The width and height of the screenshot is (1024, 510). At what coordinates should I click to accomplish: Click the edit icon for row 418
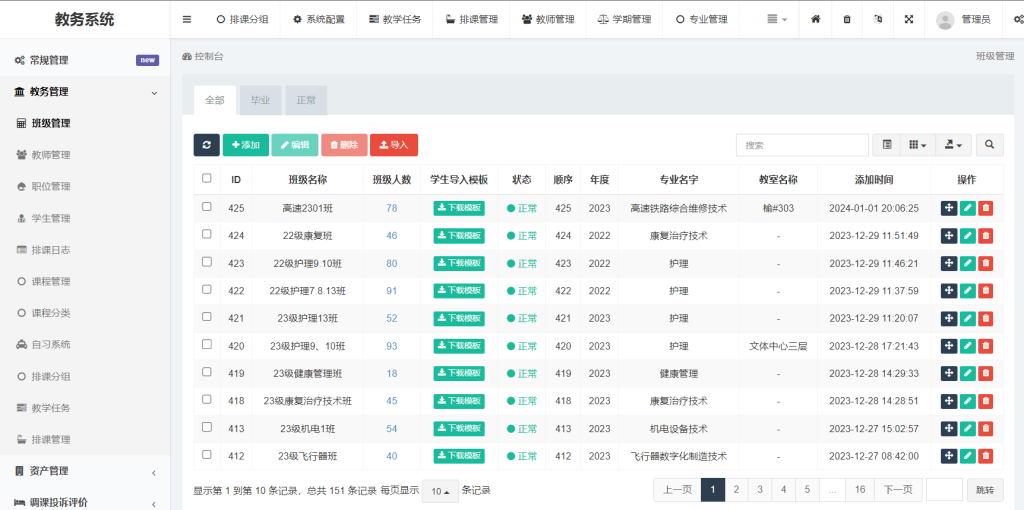(x=968, y=401)
